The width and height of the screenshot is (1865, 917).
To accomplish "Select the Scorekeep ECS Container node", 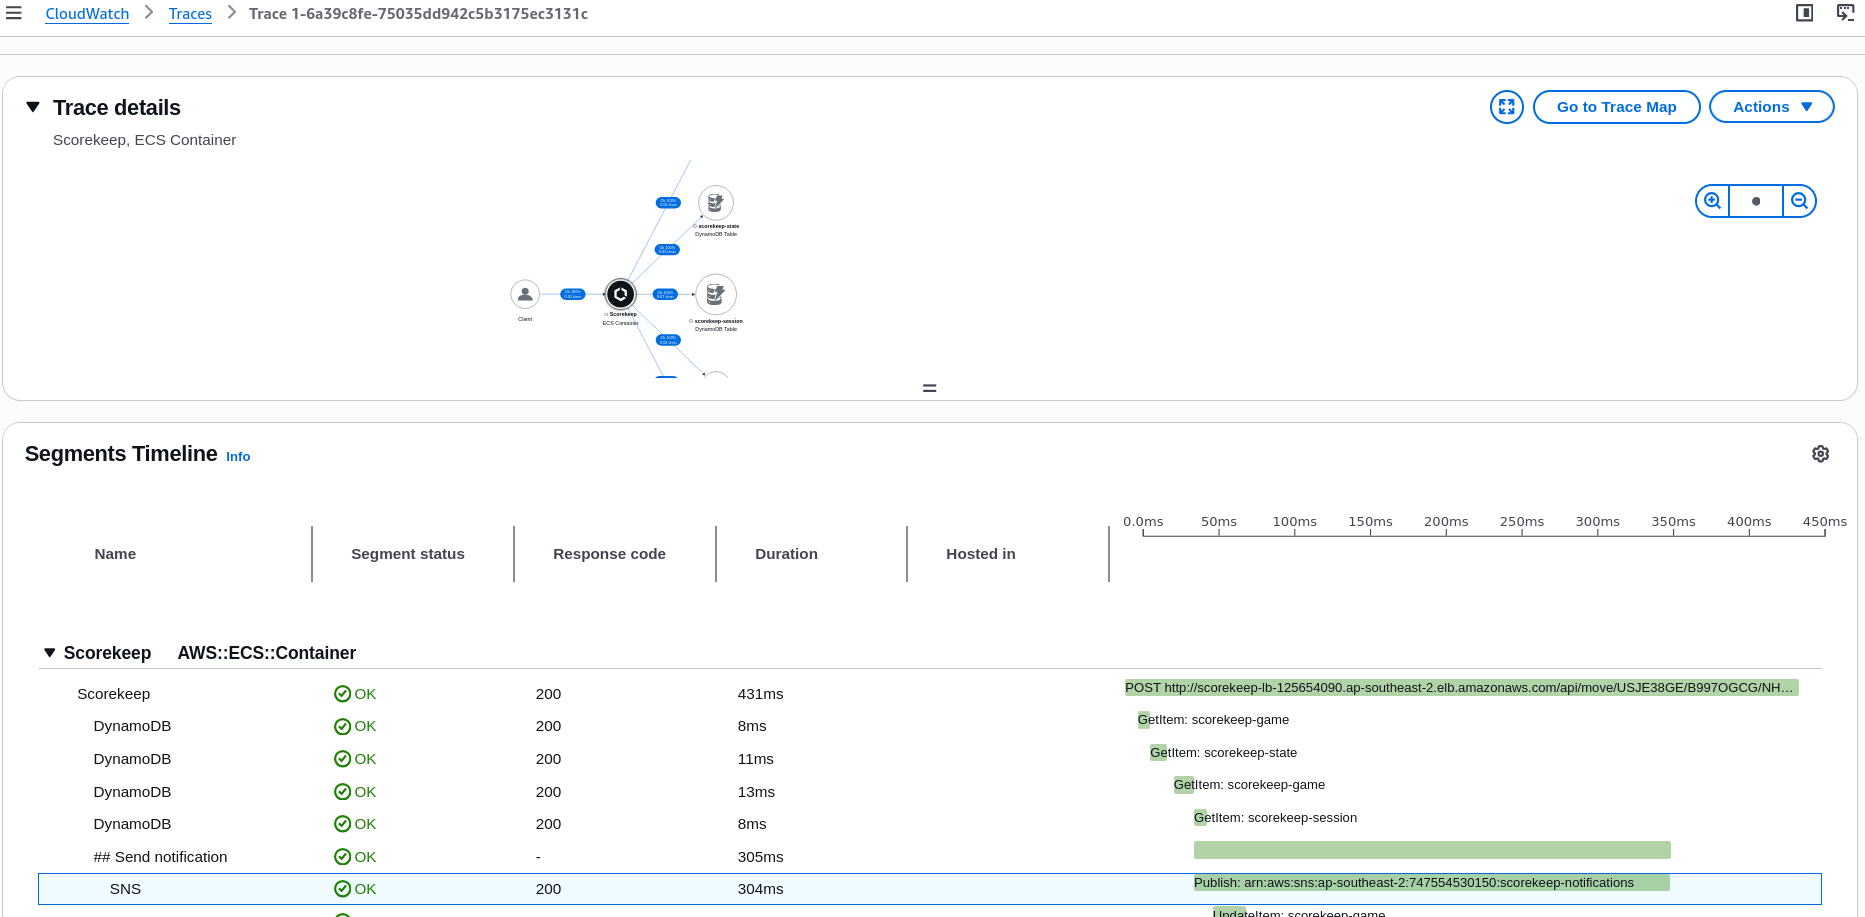I will [621, 294].
